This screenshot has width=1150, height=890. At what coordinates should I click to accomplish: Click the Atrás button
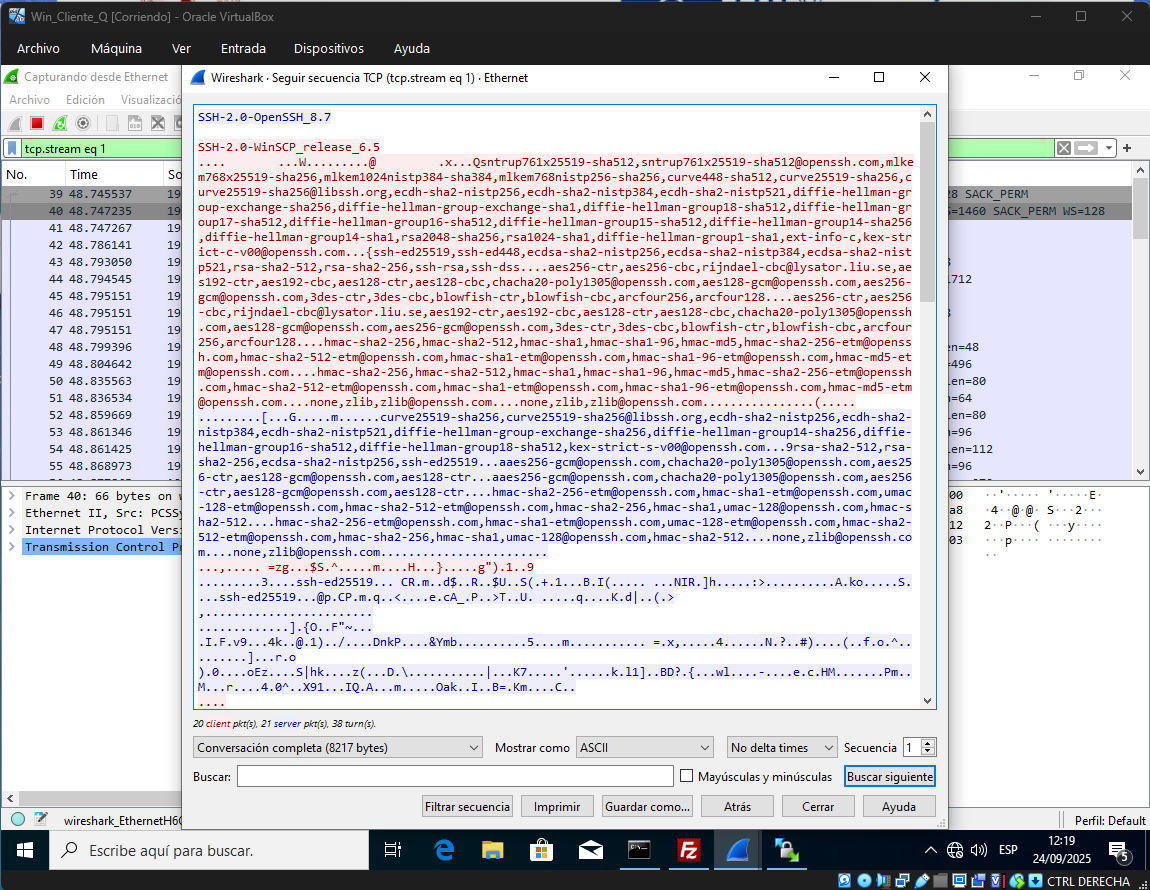tap(737, 806)
